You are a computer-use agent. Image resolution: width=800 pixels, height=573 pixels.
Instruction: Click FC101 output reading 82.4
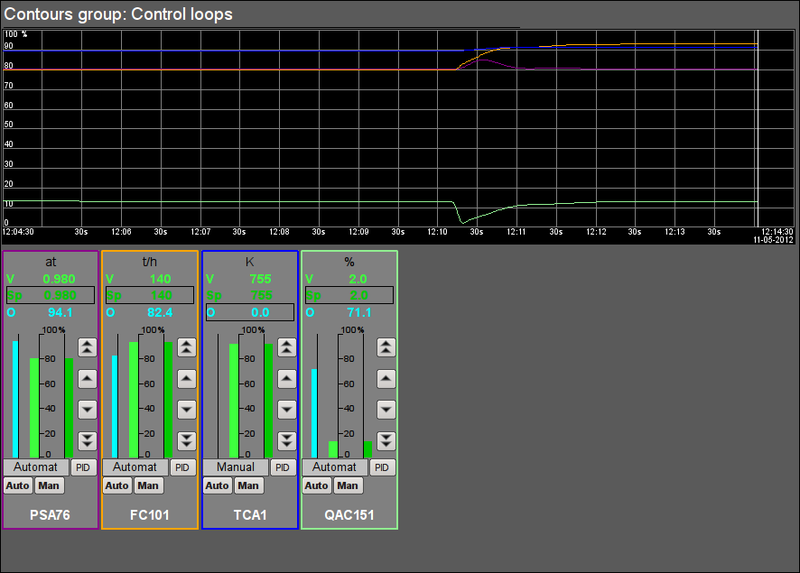pyautogui.click(x=160, y=312)
